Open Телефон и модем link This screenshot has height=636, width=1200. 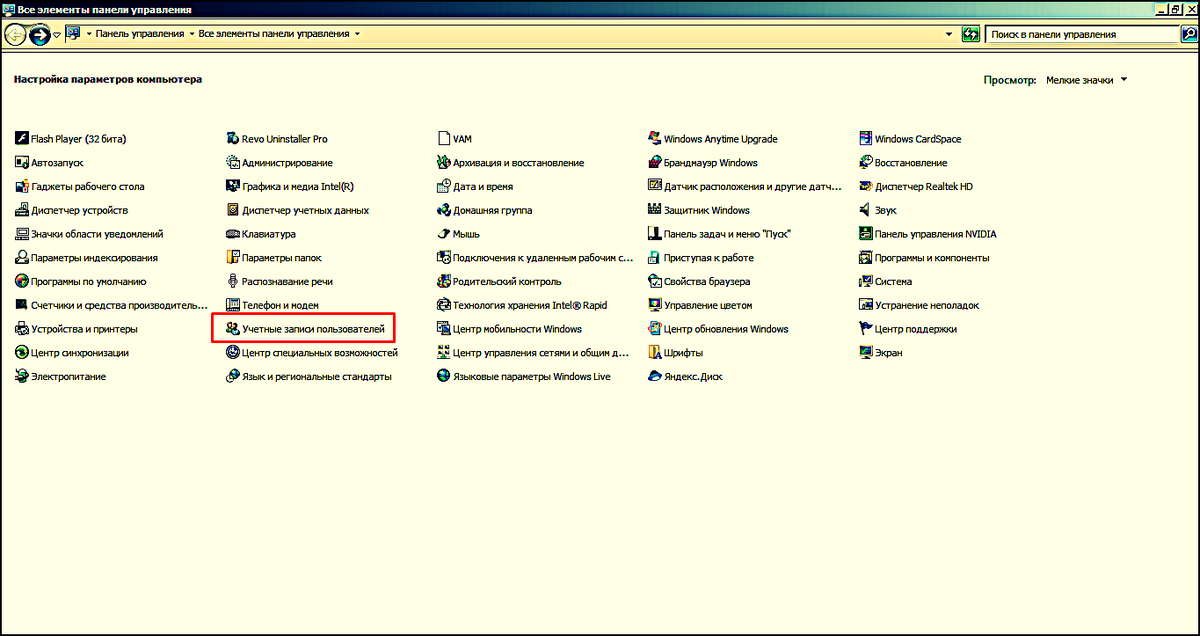280,305
